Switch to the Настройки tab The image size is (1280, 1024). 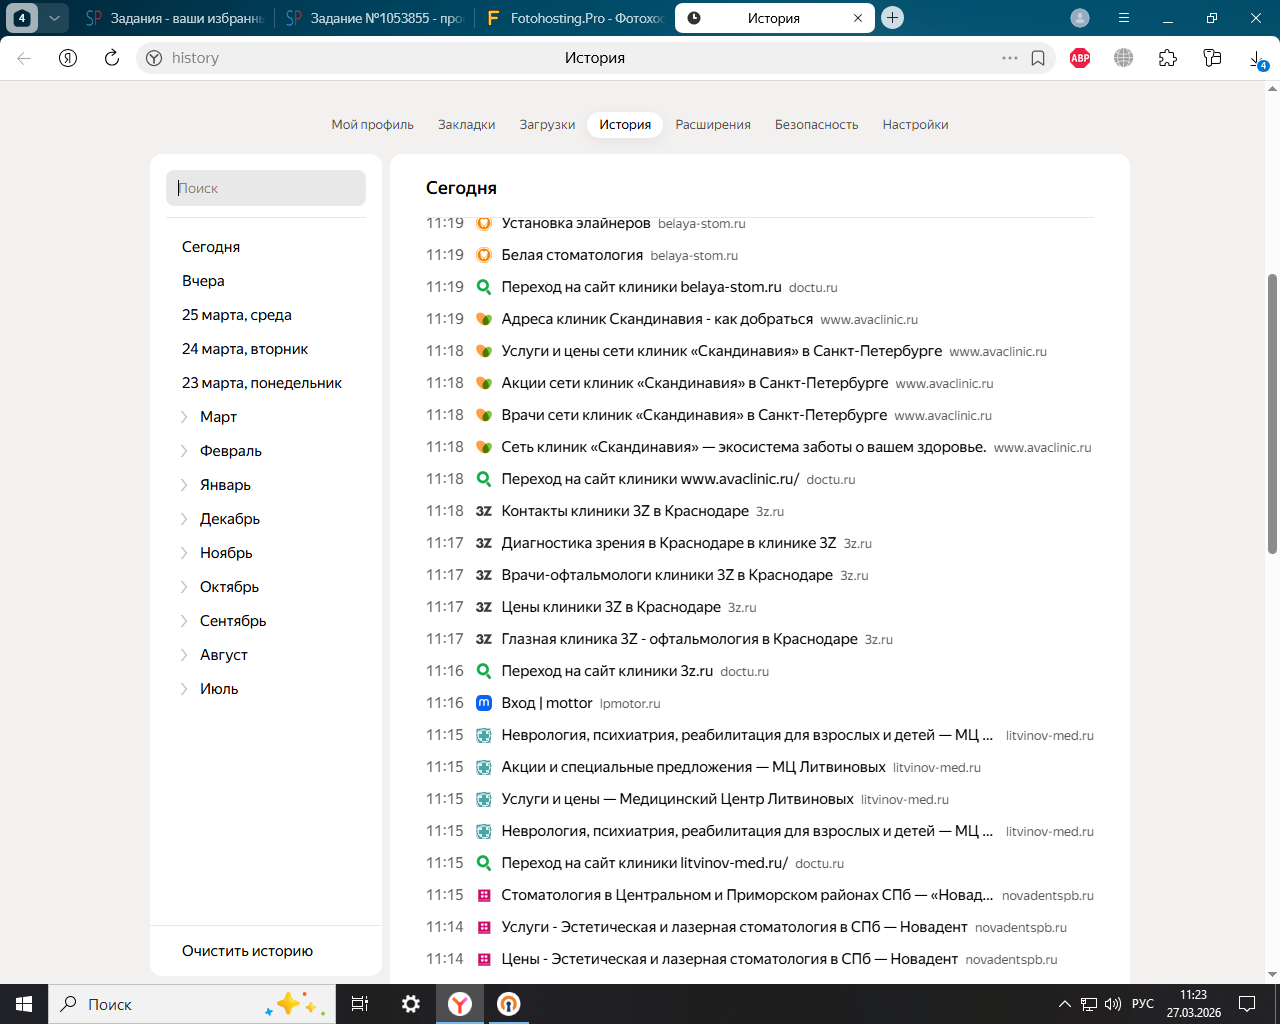point(915,125)
